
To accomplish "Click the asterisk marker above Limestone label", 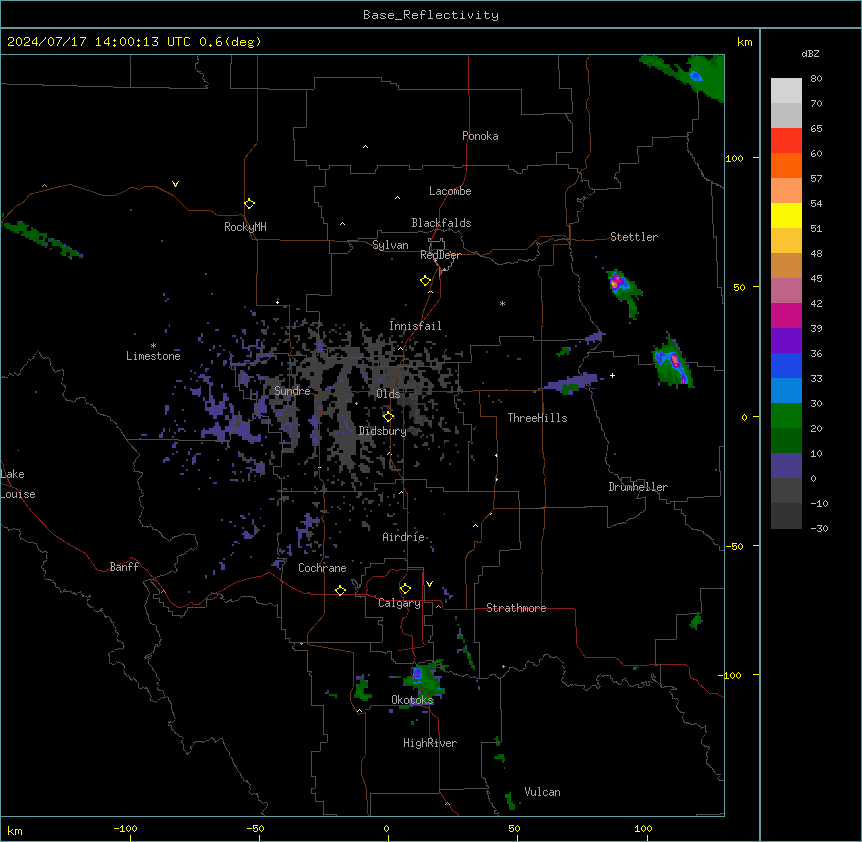I will (153, 346).
